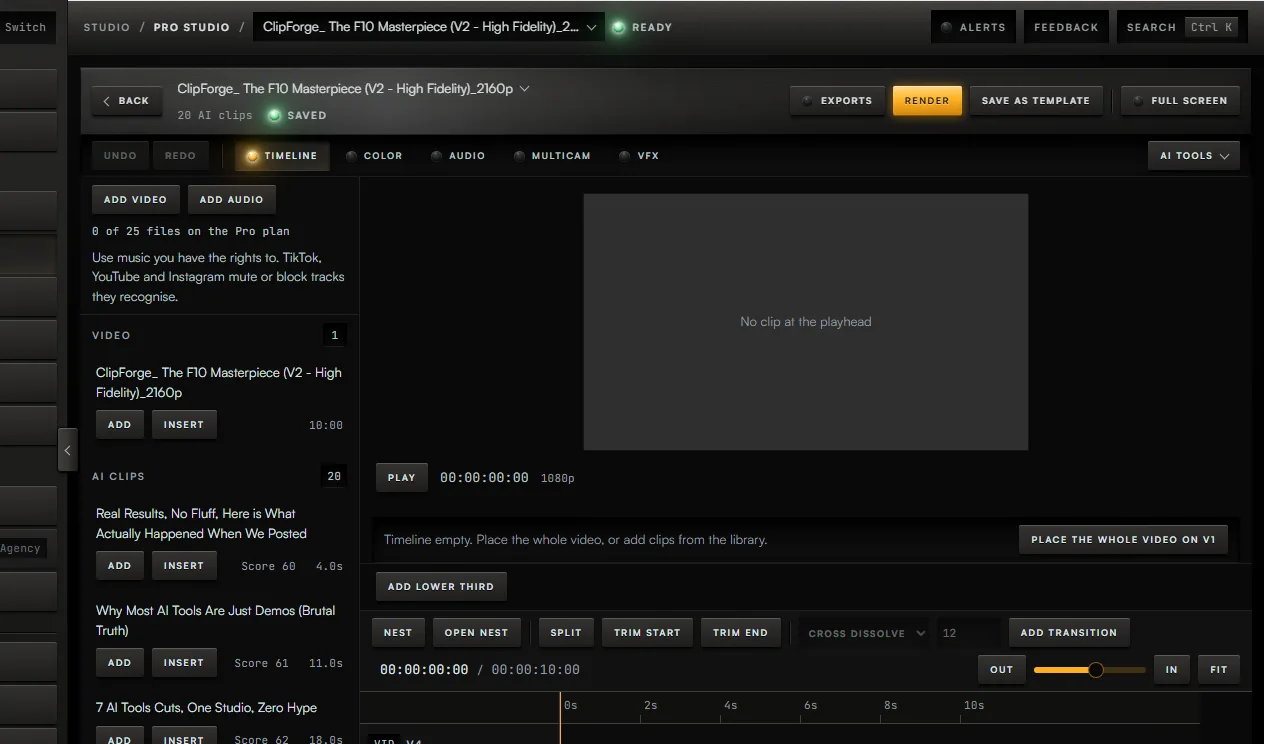
Task: Click the UNDO button
Action: point(120,156)
